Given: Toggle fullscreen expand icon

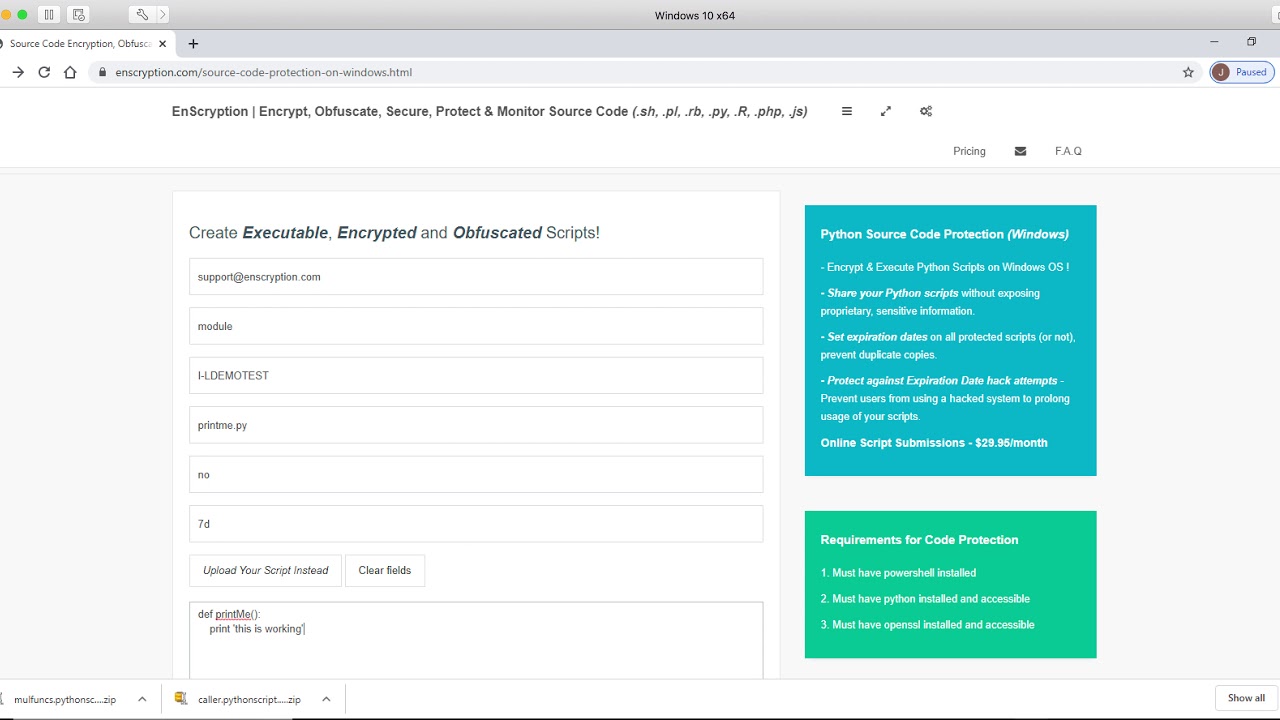Looking at the screenshot, I should (x=886, y=111).
